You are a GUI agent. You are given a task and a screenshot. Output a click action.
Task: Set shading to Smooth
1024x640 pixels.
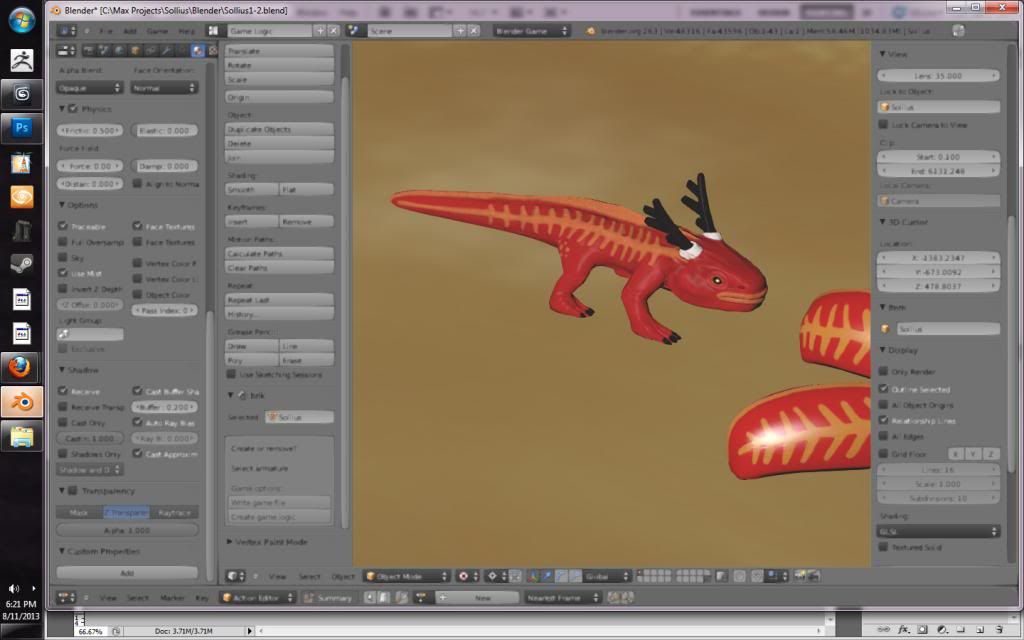252,189
